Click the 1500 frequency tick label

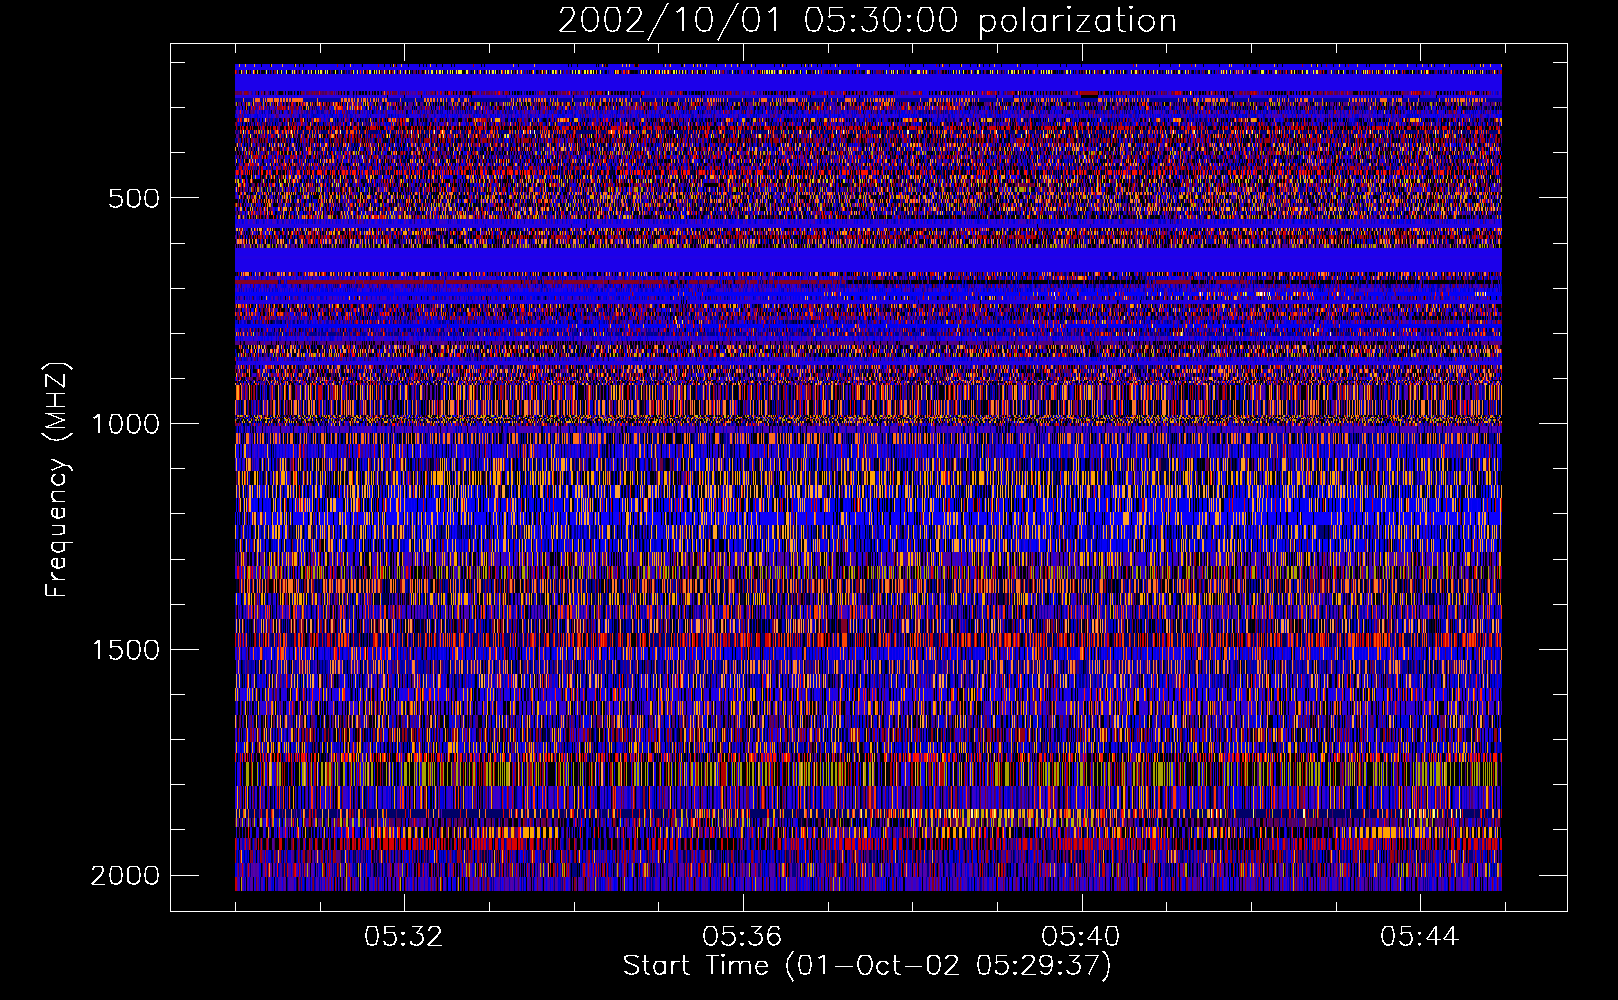pyautogui.click(x=125, y=650)
